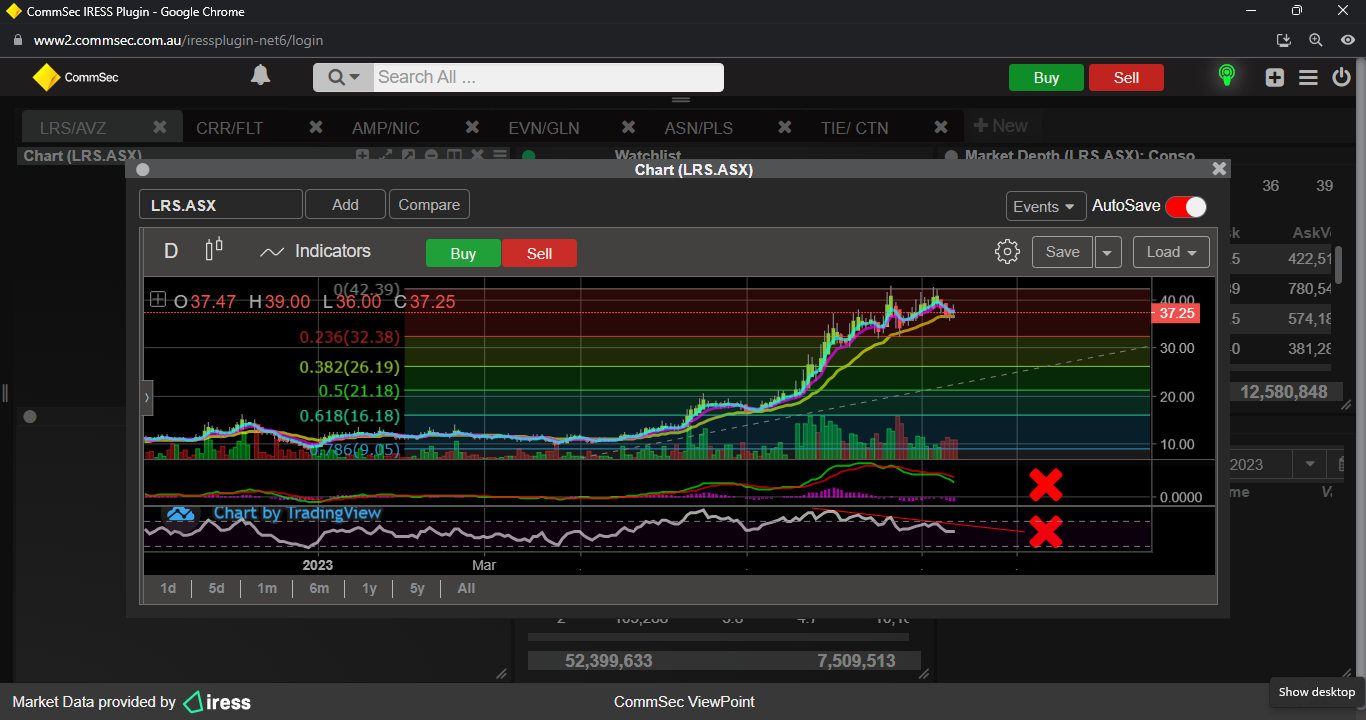The width and height of the screenshot is (1366, 720).
Task: Select the 6m time range
Action: tap(319, 588)
